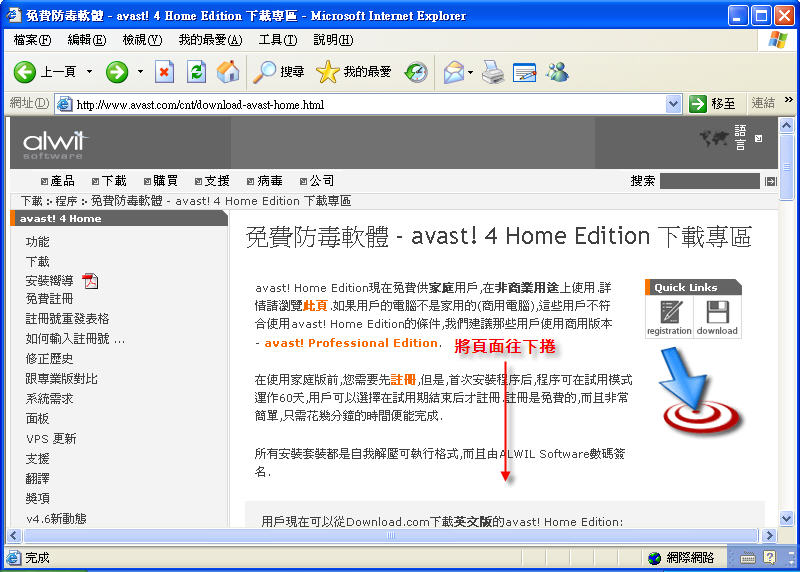Open 註冊號重發表格 sidebar link
The height and width of the screenshot is (572, 800).
pyautogui.click(x=67, y=319)
